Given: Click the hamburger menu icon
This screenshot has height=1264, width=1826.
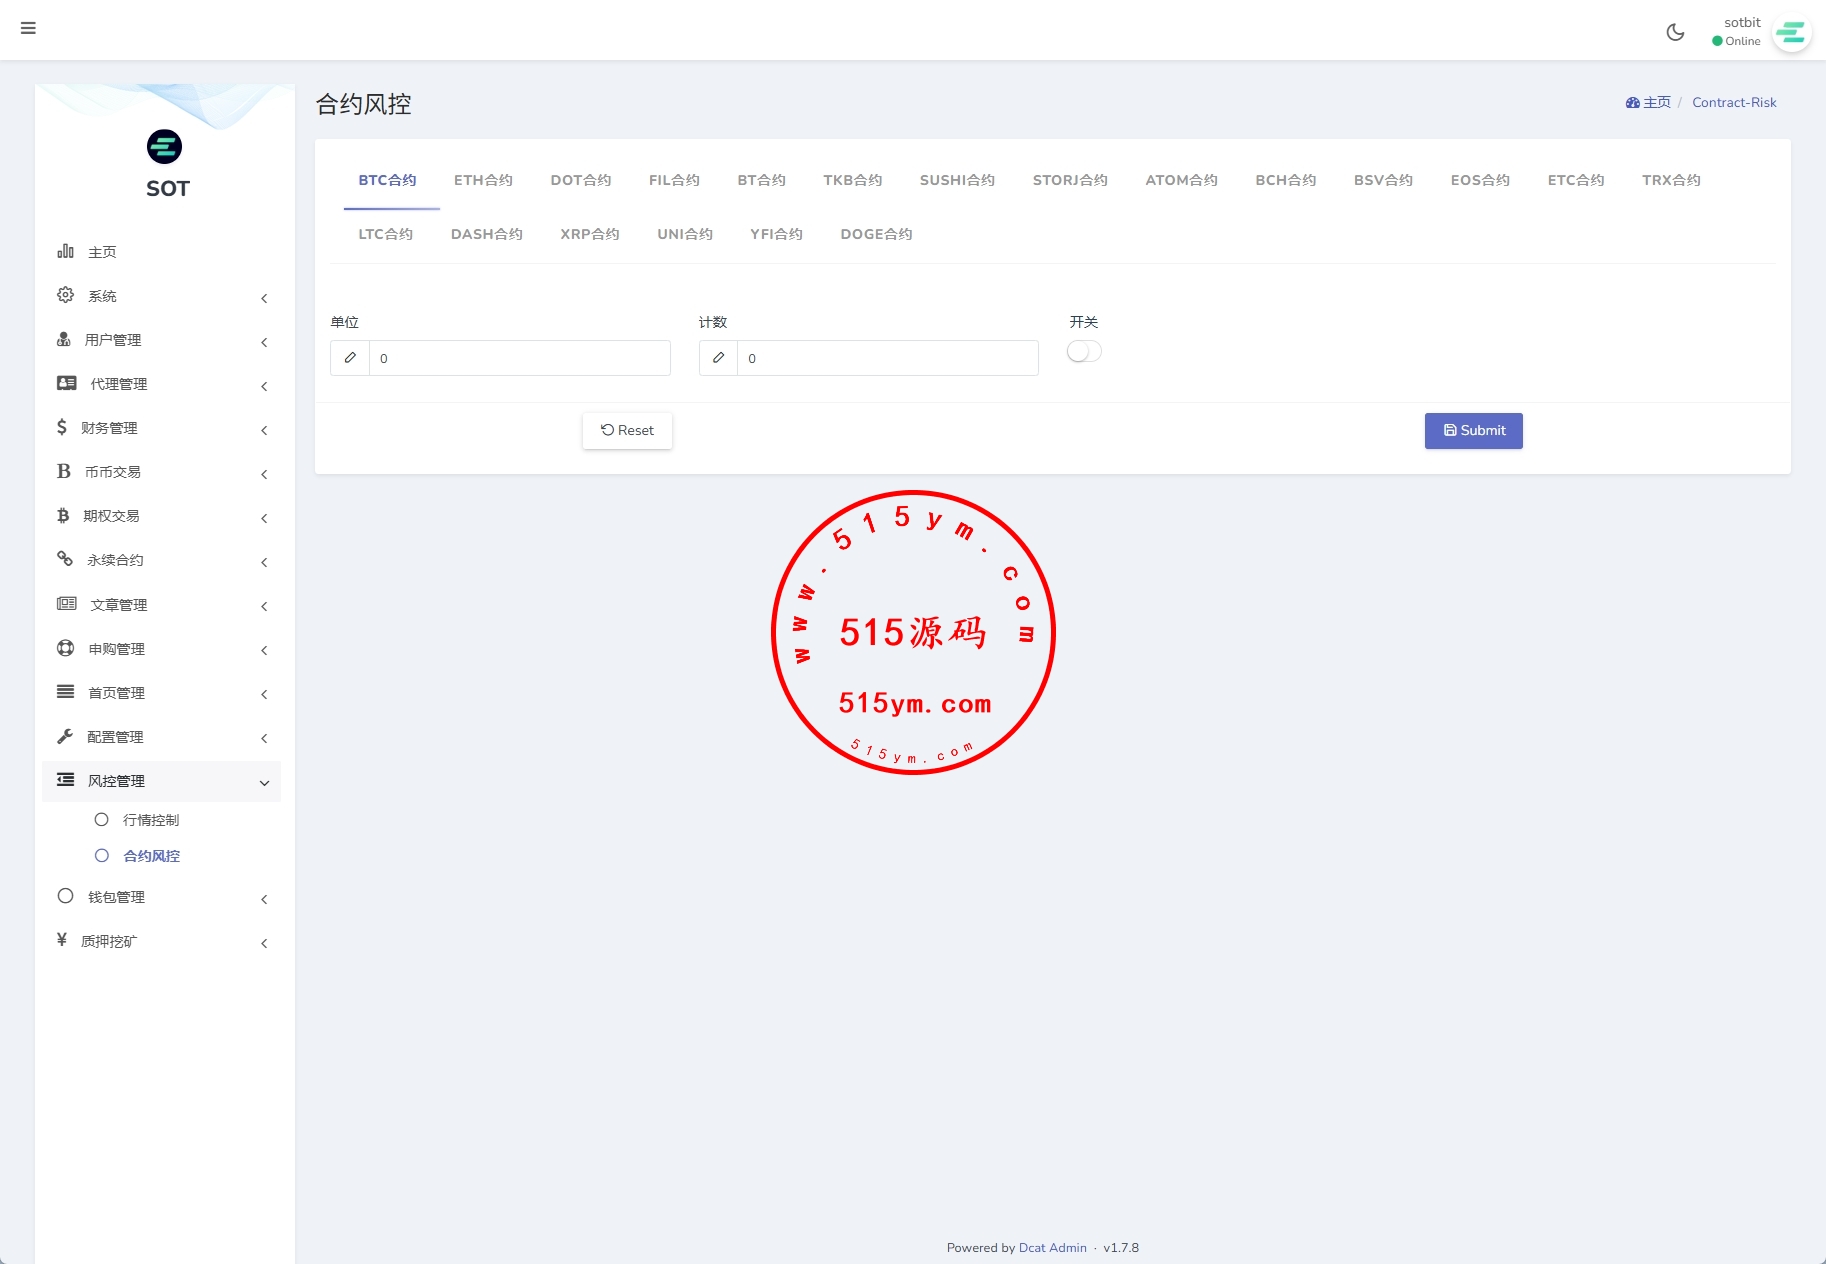Looking at the screenshot, I should click(28, 28).
